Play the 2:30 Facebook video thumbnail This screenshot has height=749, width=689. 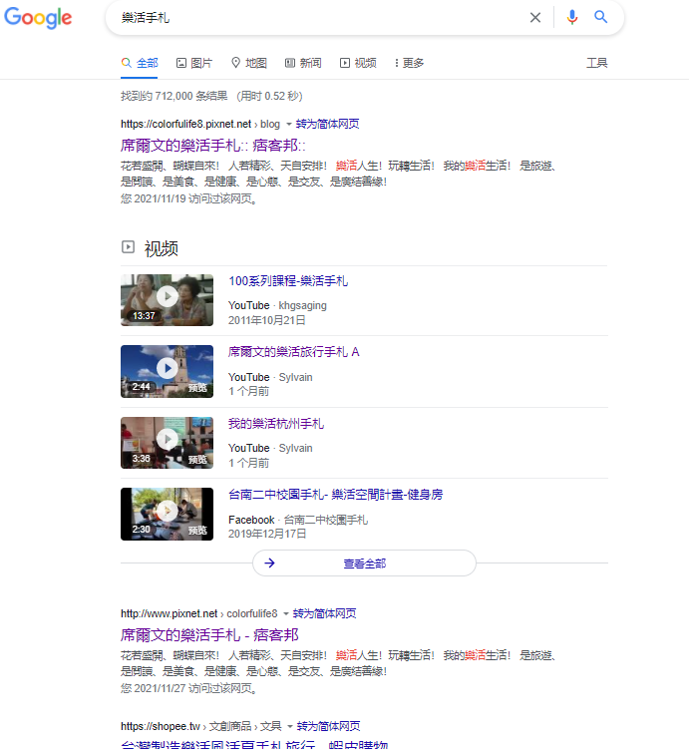point(167,514)
